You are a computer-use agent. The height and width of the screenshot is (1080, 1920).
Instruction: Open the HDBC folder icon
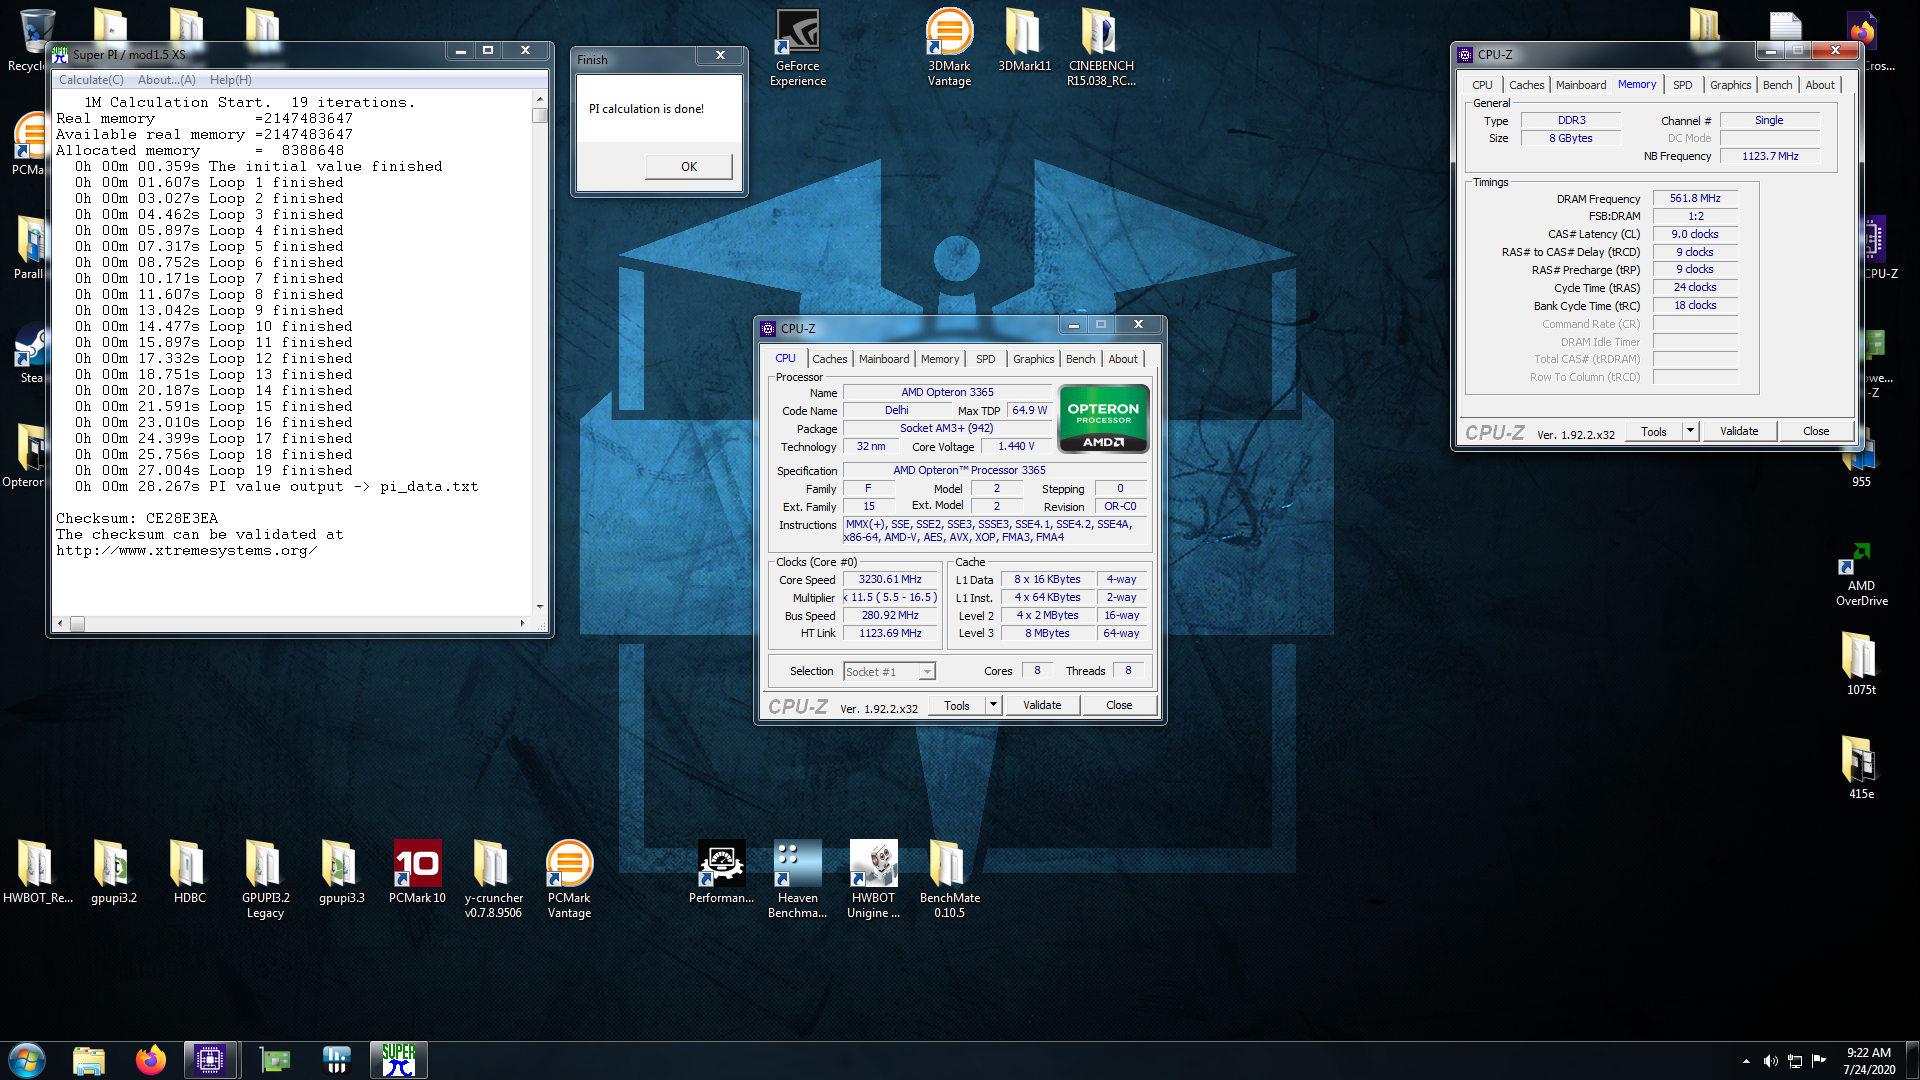pyautogui.click(x=189, y=872)
